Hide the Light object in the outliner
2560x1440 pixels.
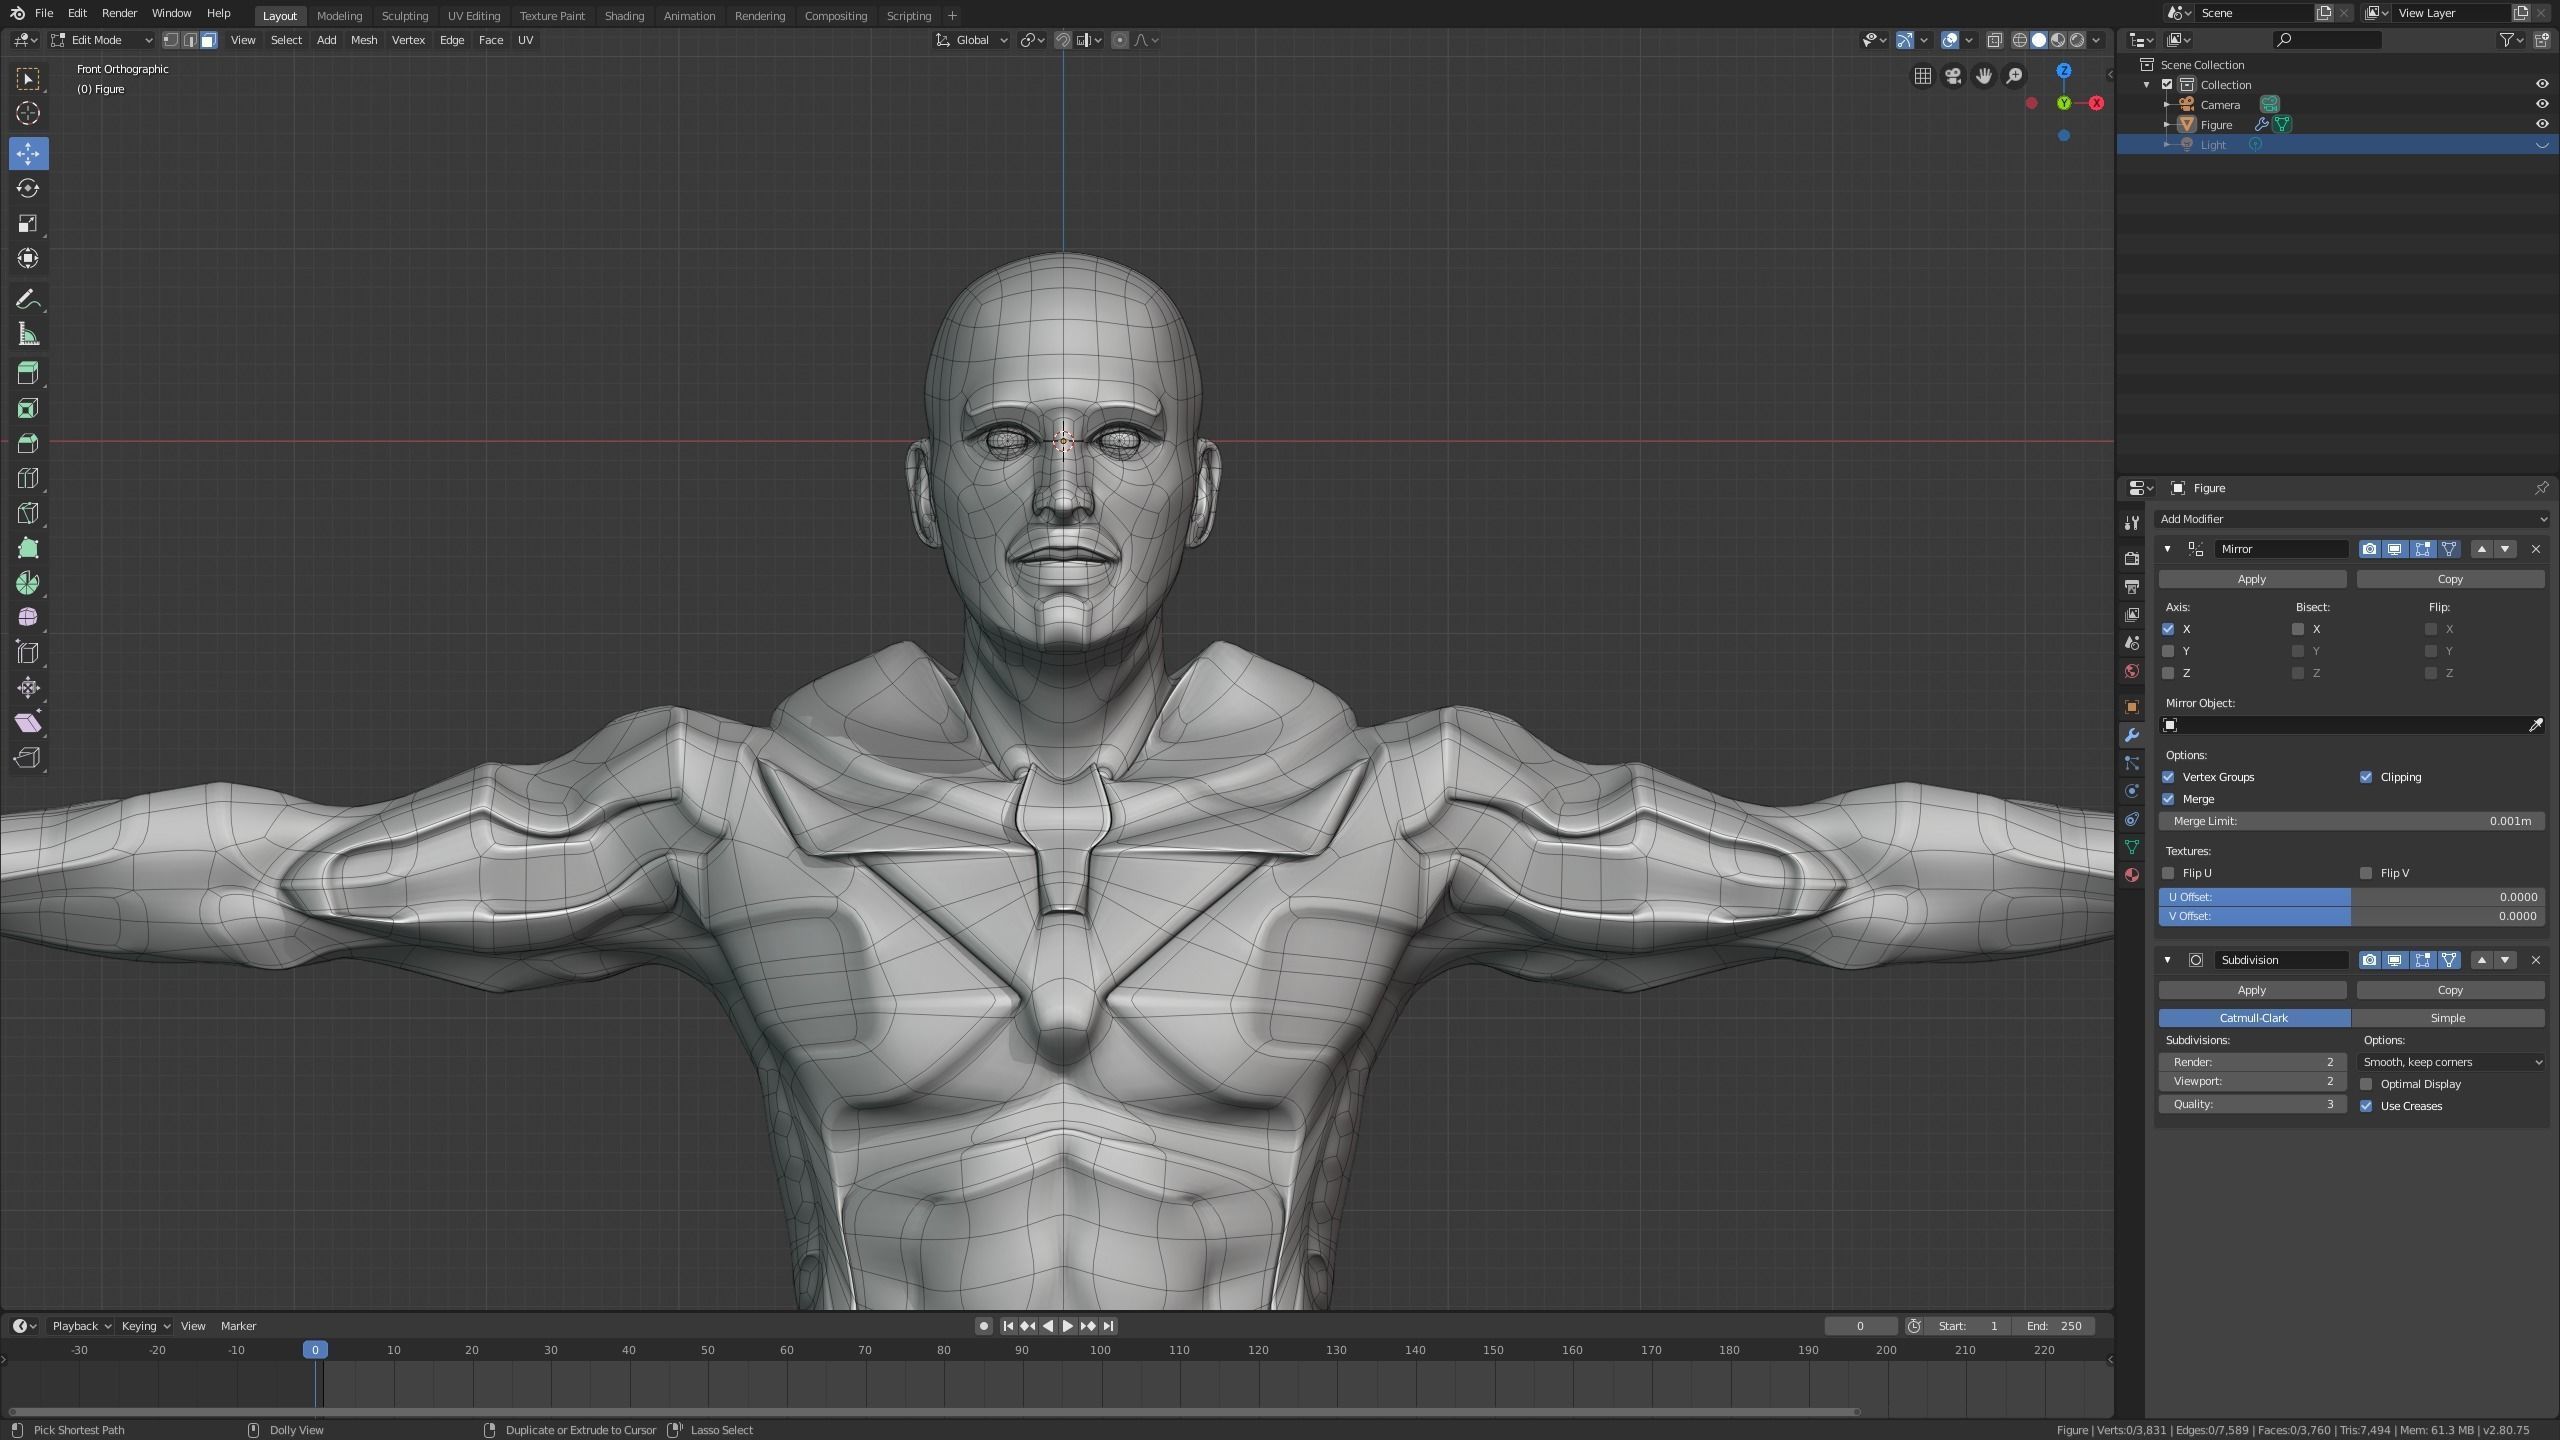tap(2541, 144)
